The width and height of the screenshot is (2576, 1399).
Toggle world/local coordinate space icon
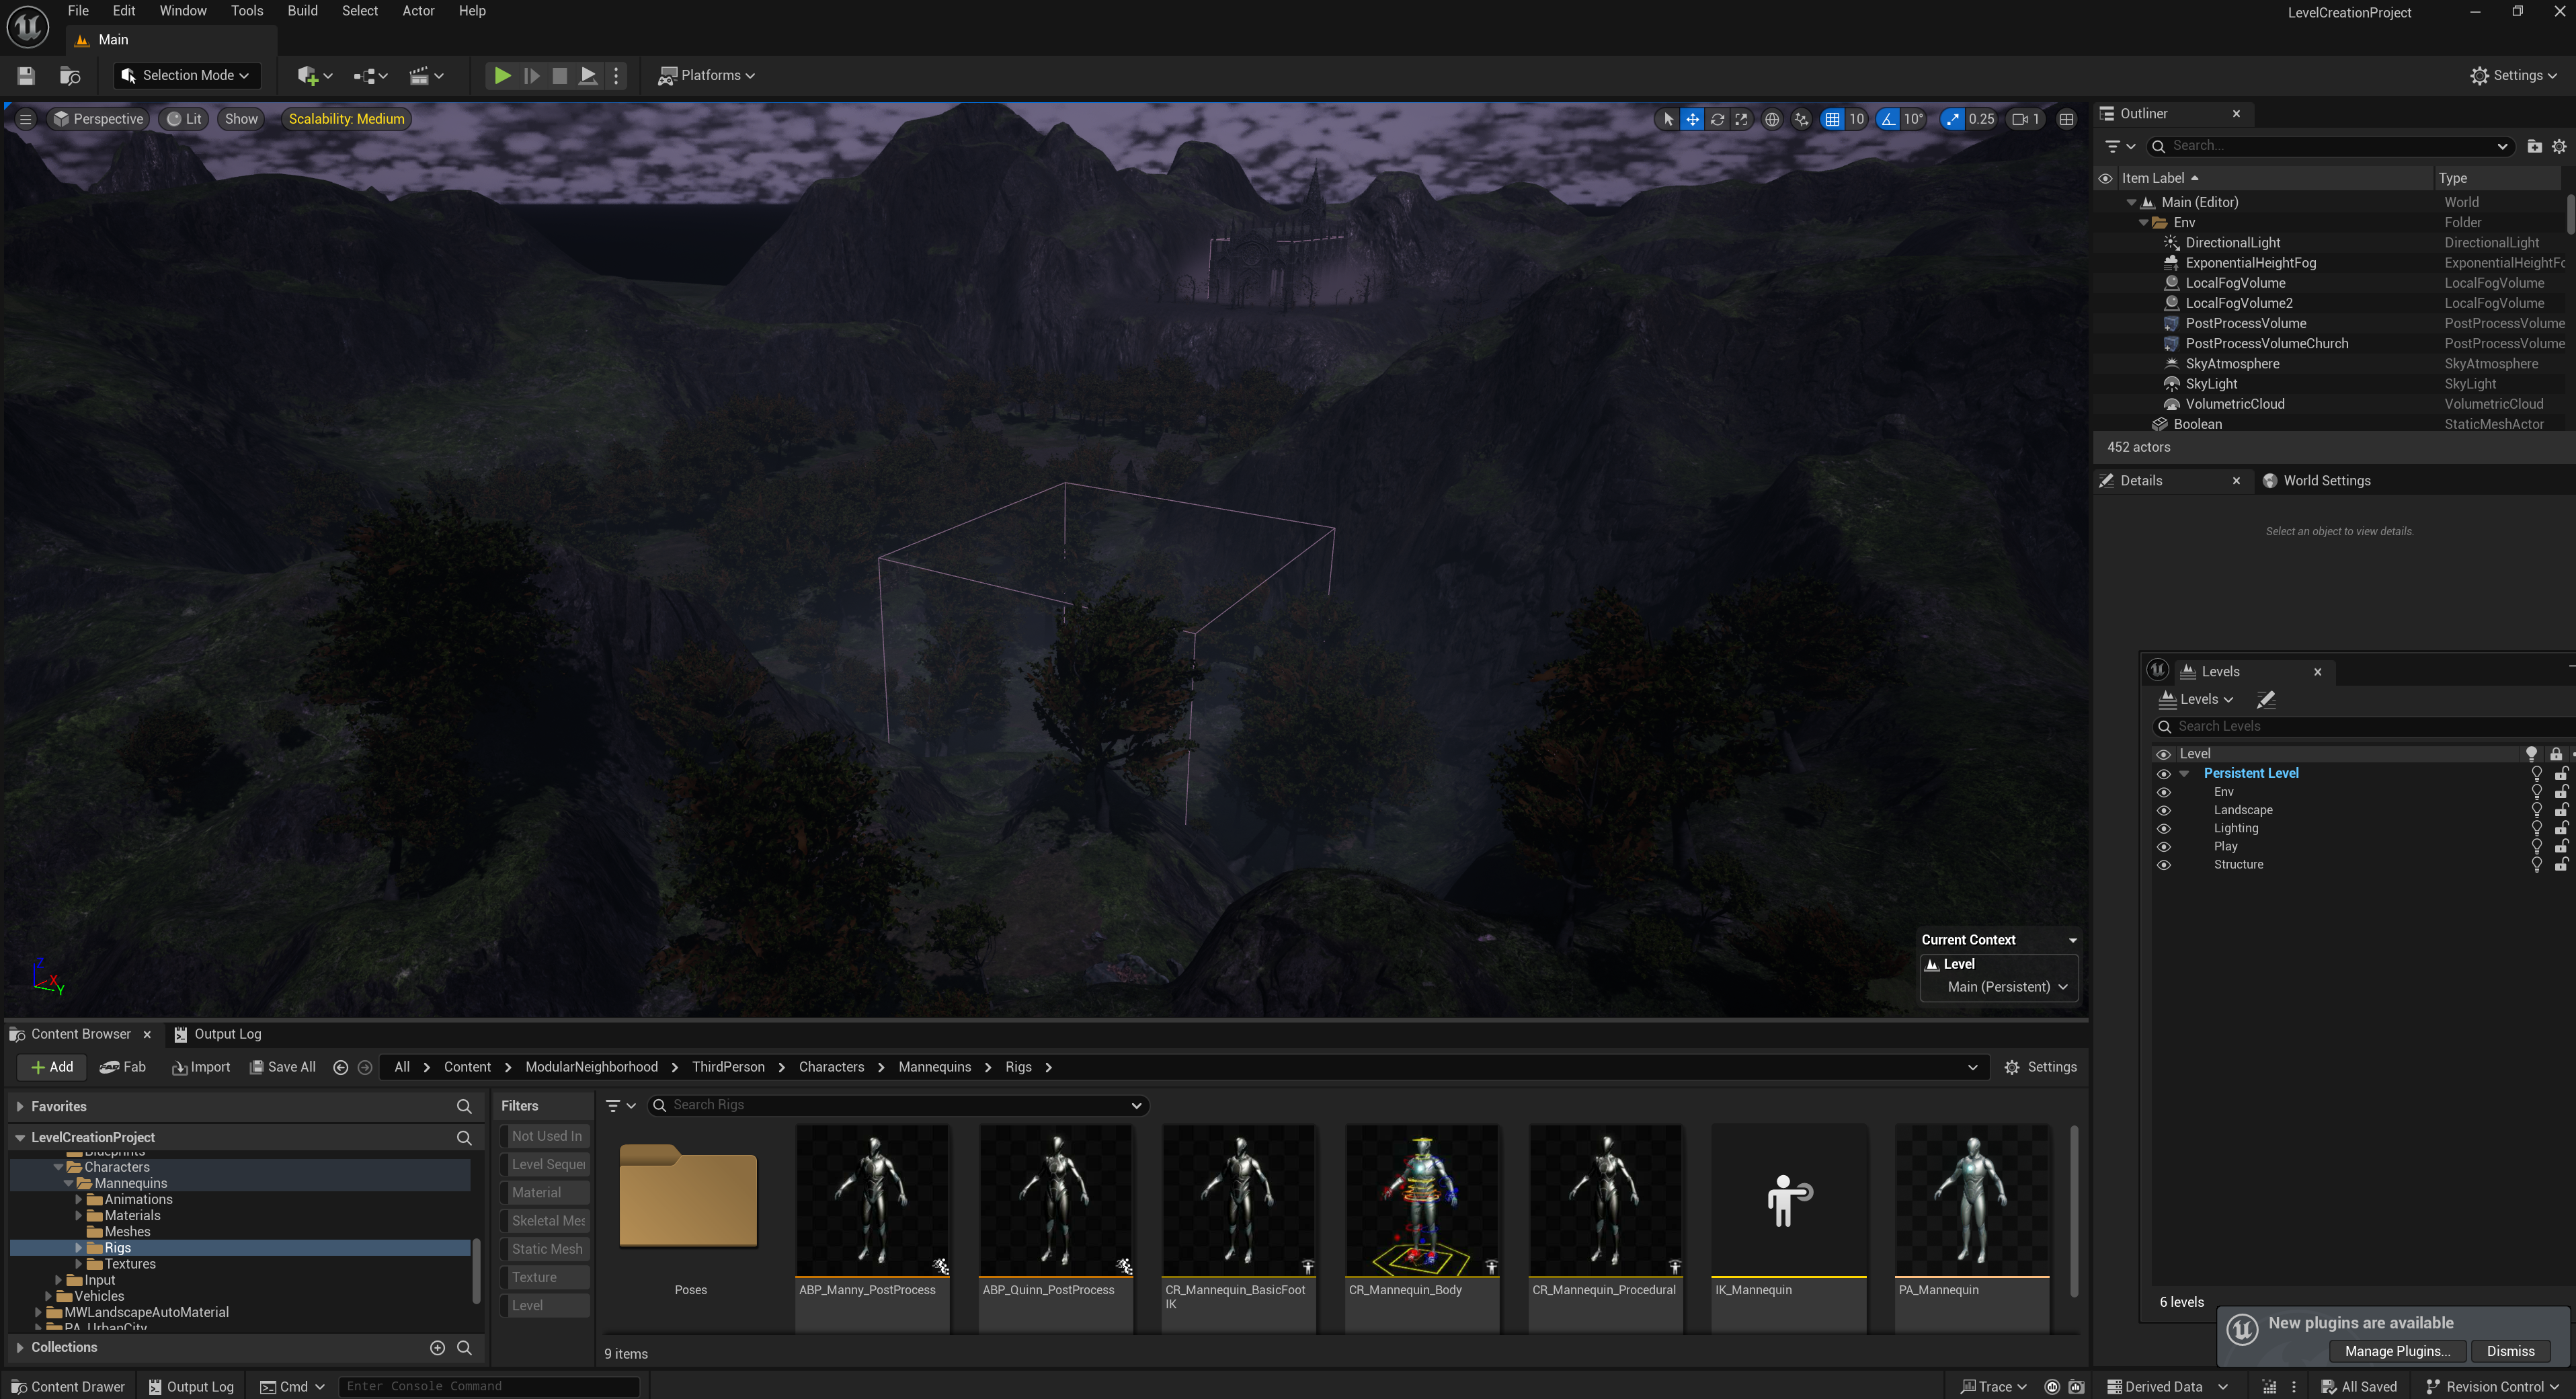[x=1772, y=119]
